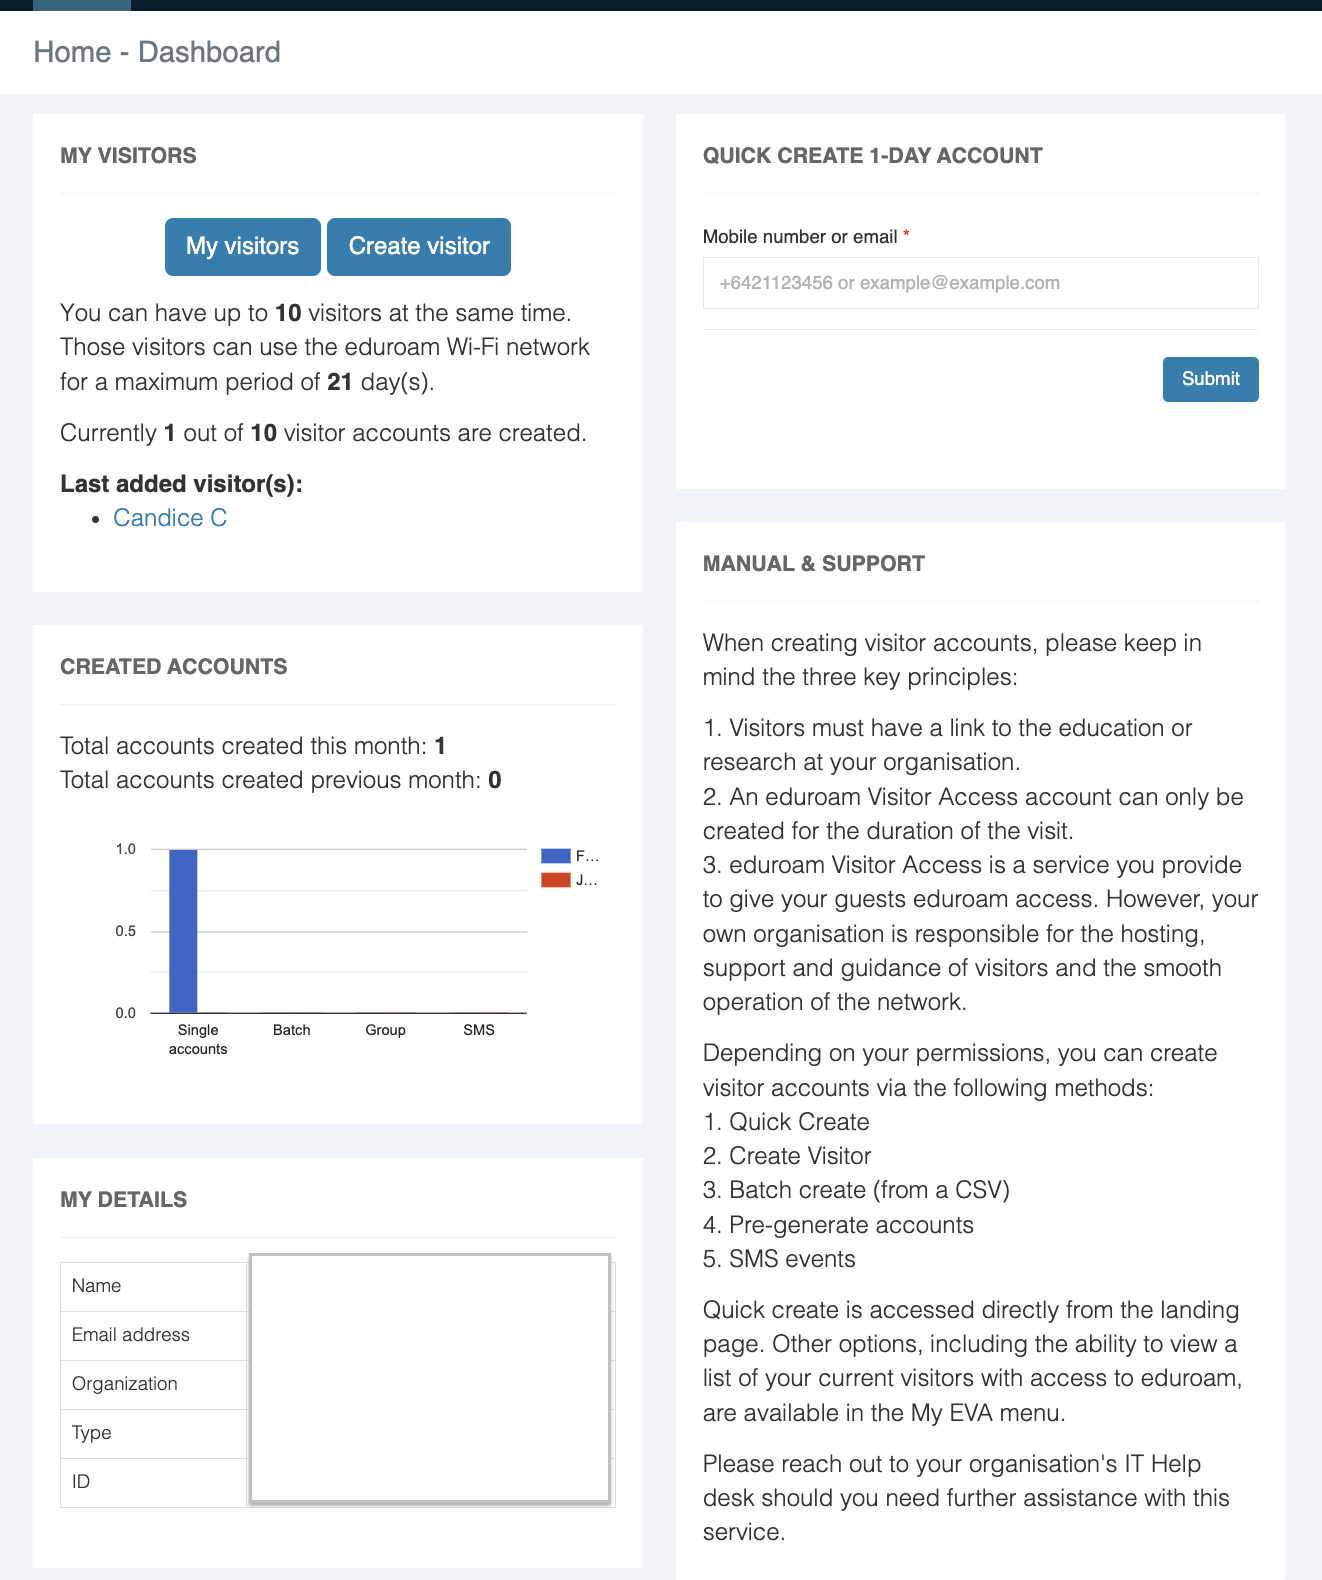Click the Create visitor button

pos(418,246)
